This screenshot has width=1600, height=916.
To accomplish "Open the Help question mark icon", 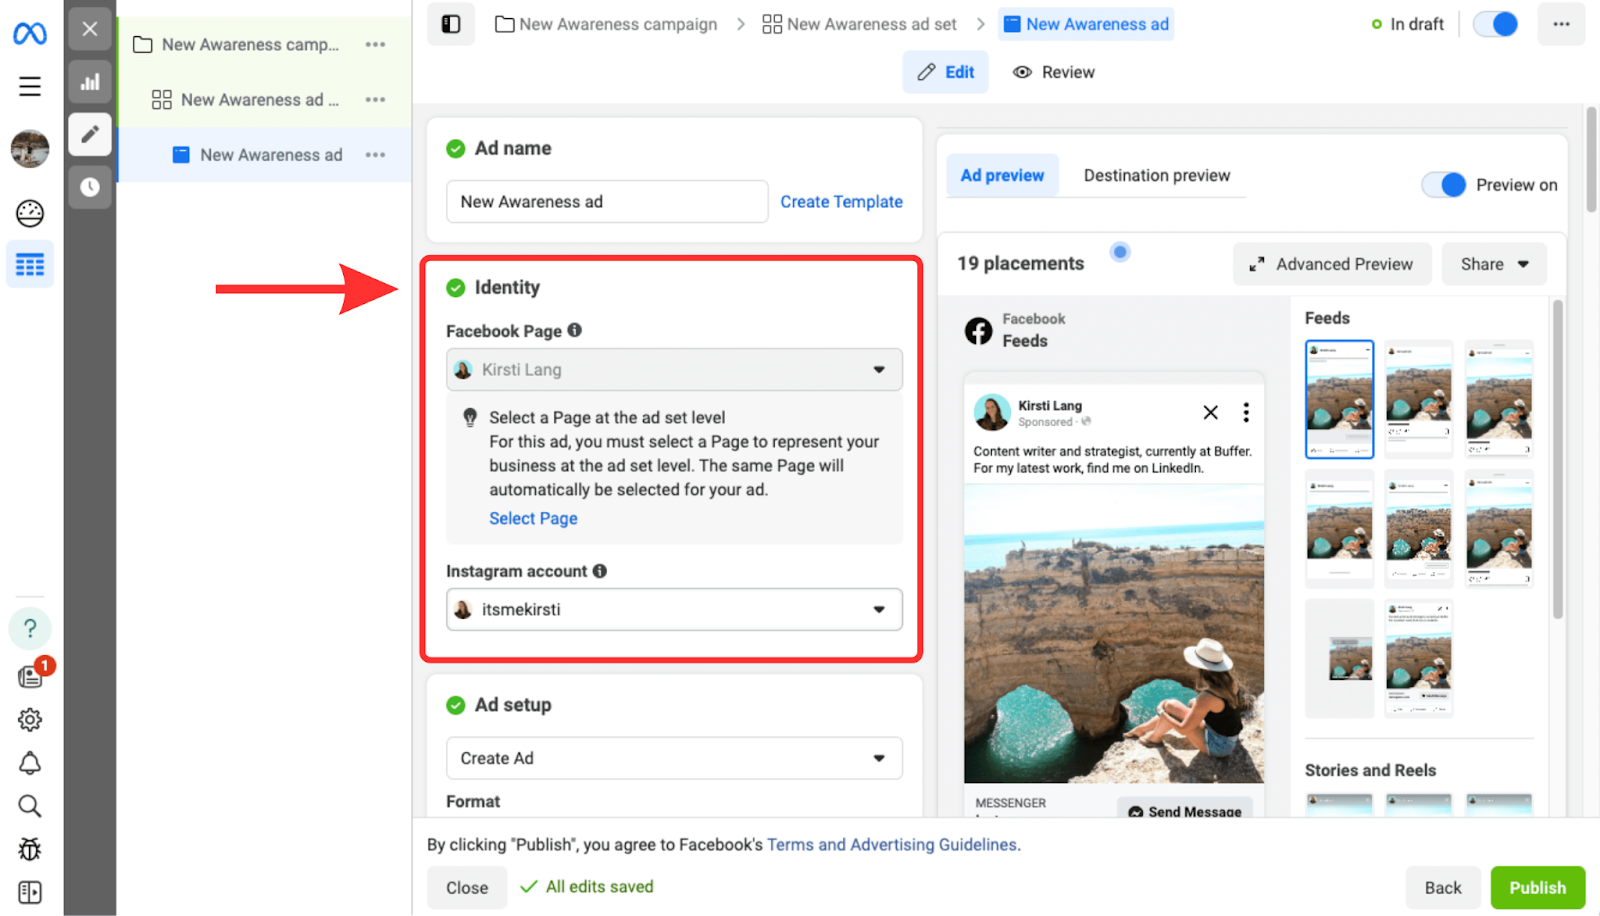I will pyautogui.click(x=30, y=628).
